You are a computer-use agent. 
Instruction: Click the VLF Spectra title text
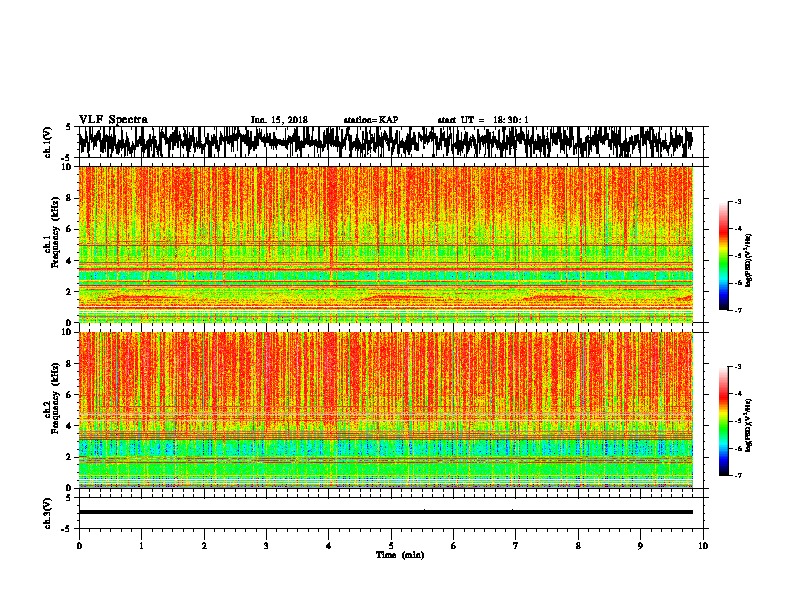pyautogui.click(x=113, y=120)
